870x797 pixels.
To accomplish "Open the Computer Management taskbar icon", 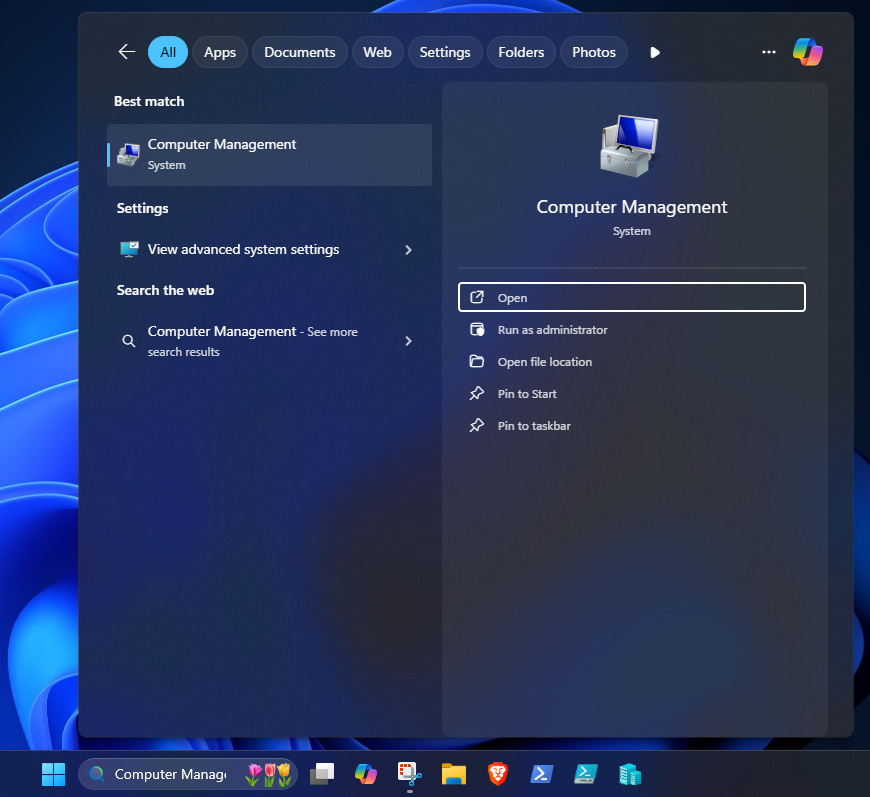I will point(629,773).
